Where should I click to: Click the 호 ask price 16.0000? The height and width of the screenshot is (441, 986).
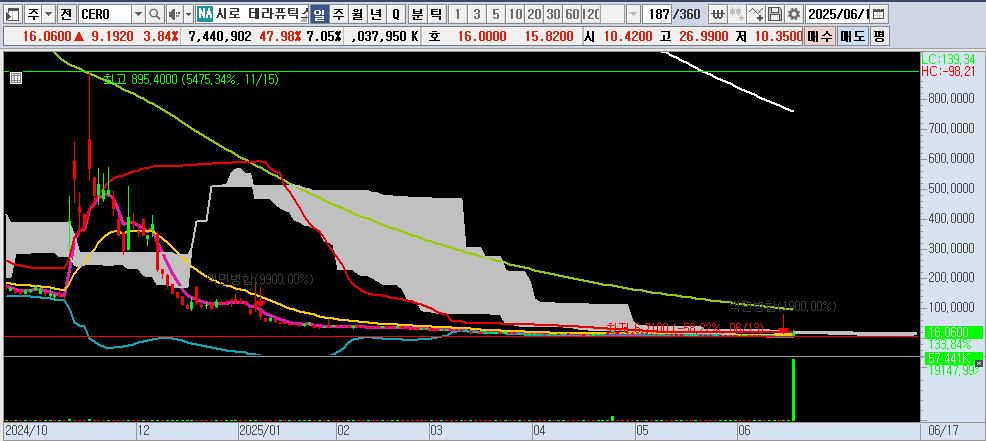[x=482, y=36]
